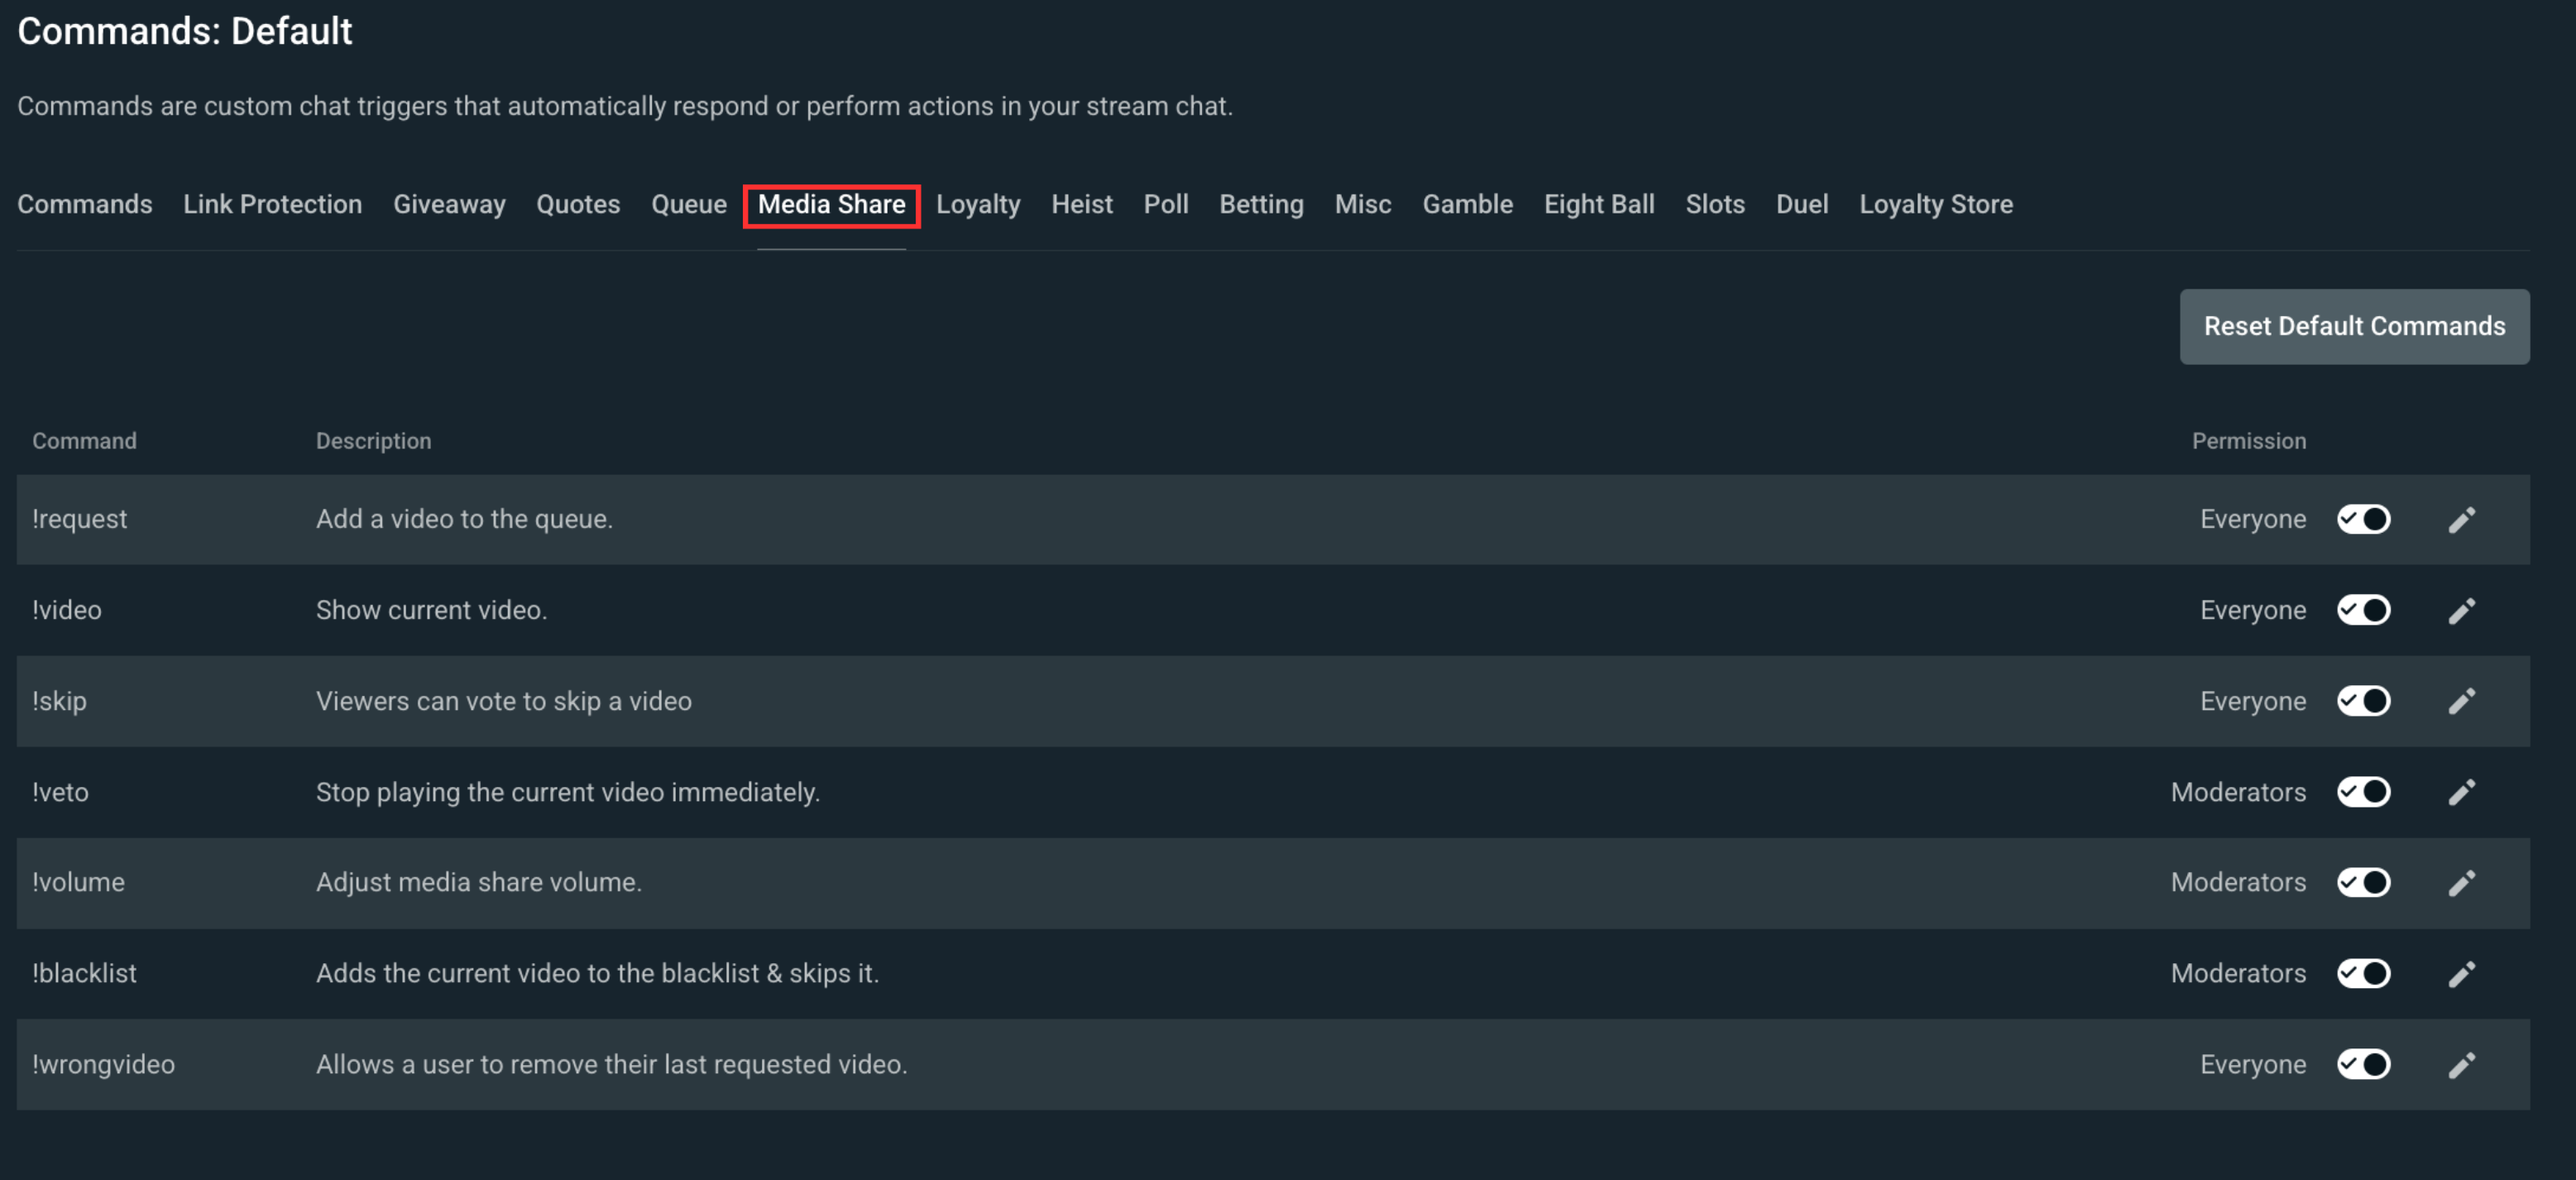Screen dimensions: 2576x1180
Task: Open the Link Protection tab
Action: [272, 205]
